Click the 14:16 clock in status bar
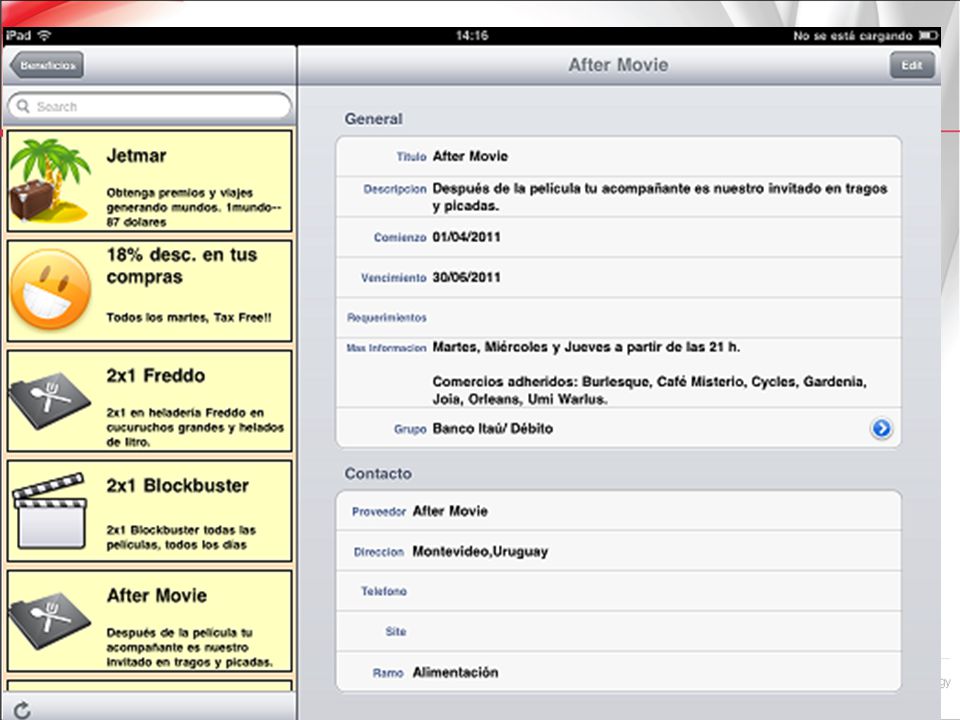Image resolution: width=960 pixels, height=720 pixels. [471, 36]
